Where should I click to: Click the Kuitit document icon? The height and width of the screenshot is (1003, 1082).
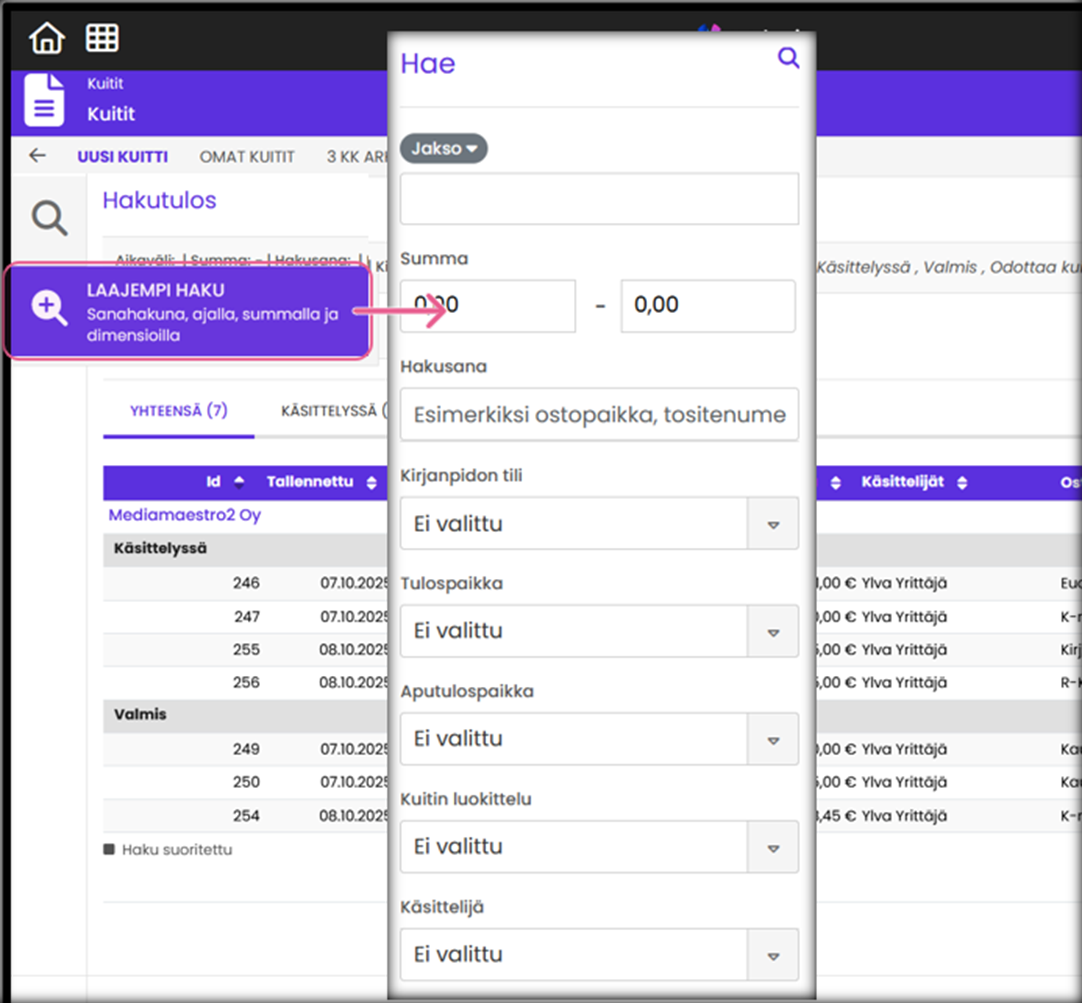(44, 101)
